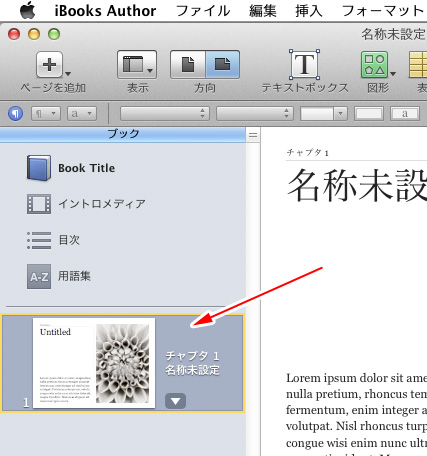Select the Untitled chapter page thumbnail
This screenshot has width=427, height=456.
(x=94, y=363)
